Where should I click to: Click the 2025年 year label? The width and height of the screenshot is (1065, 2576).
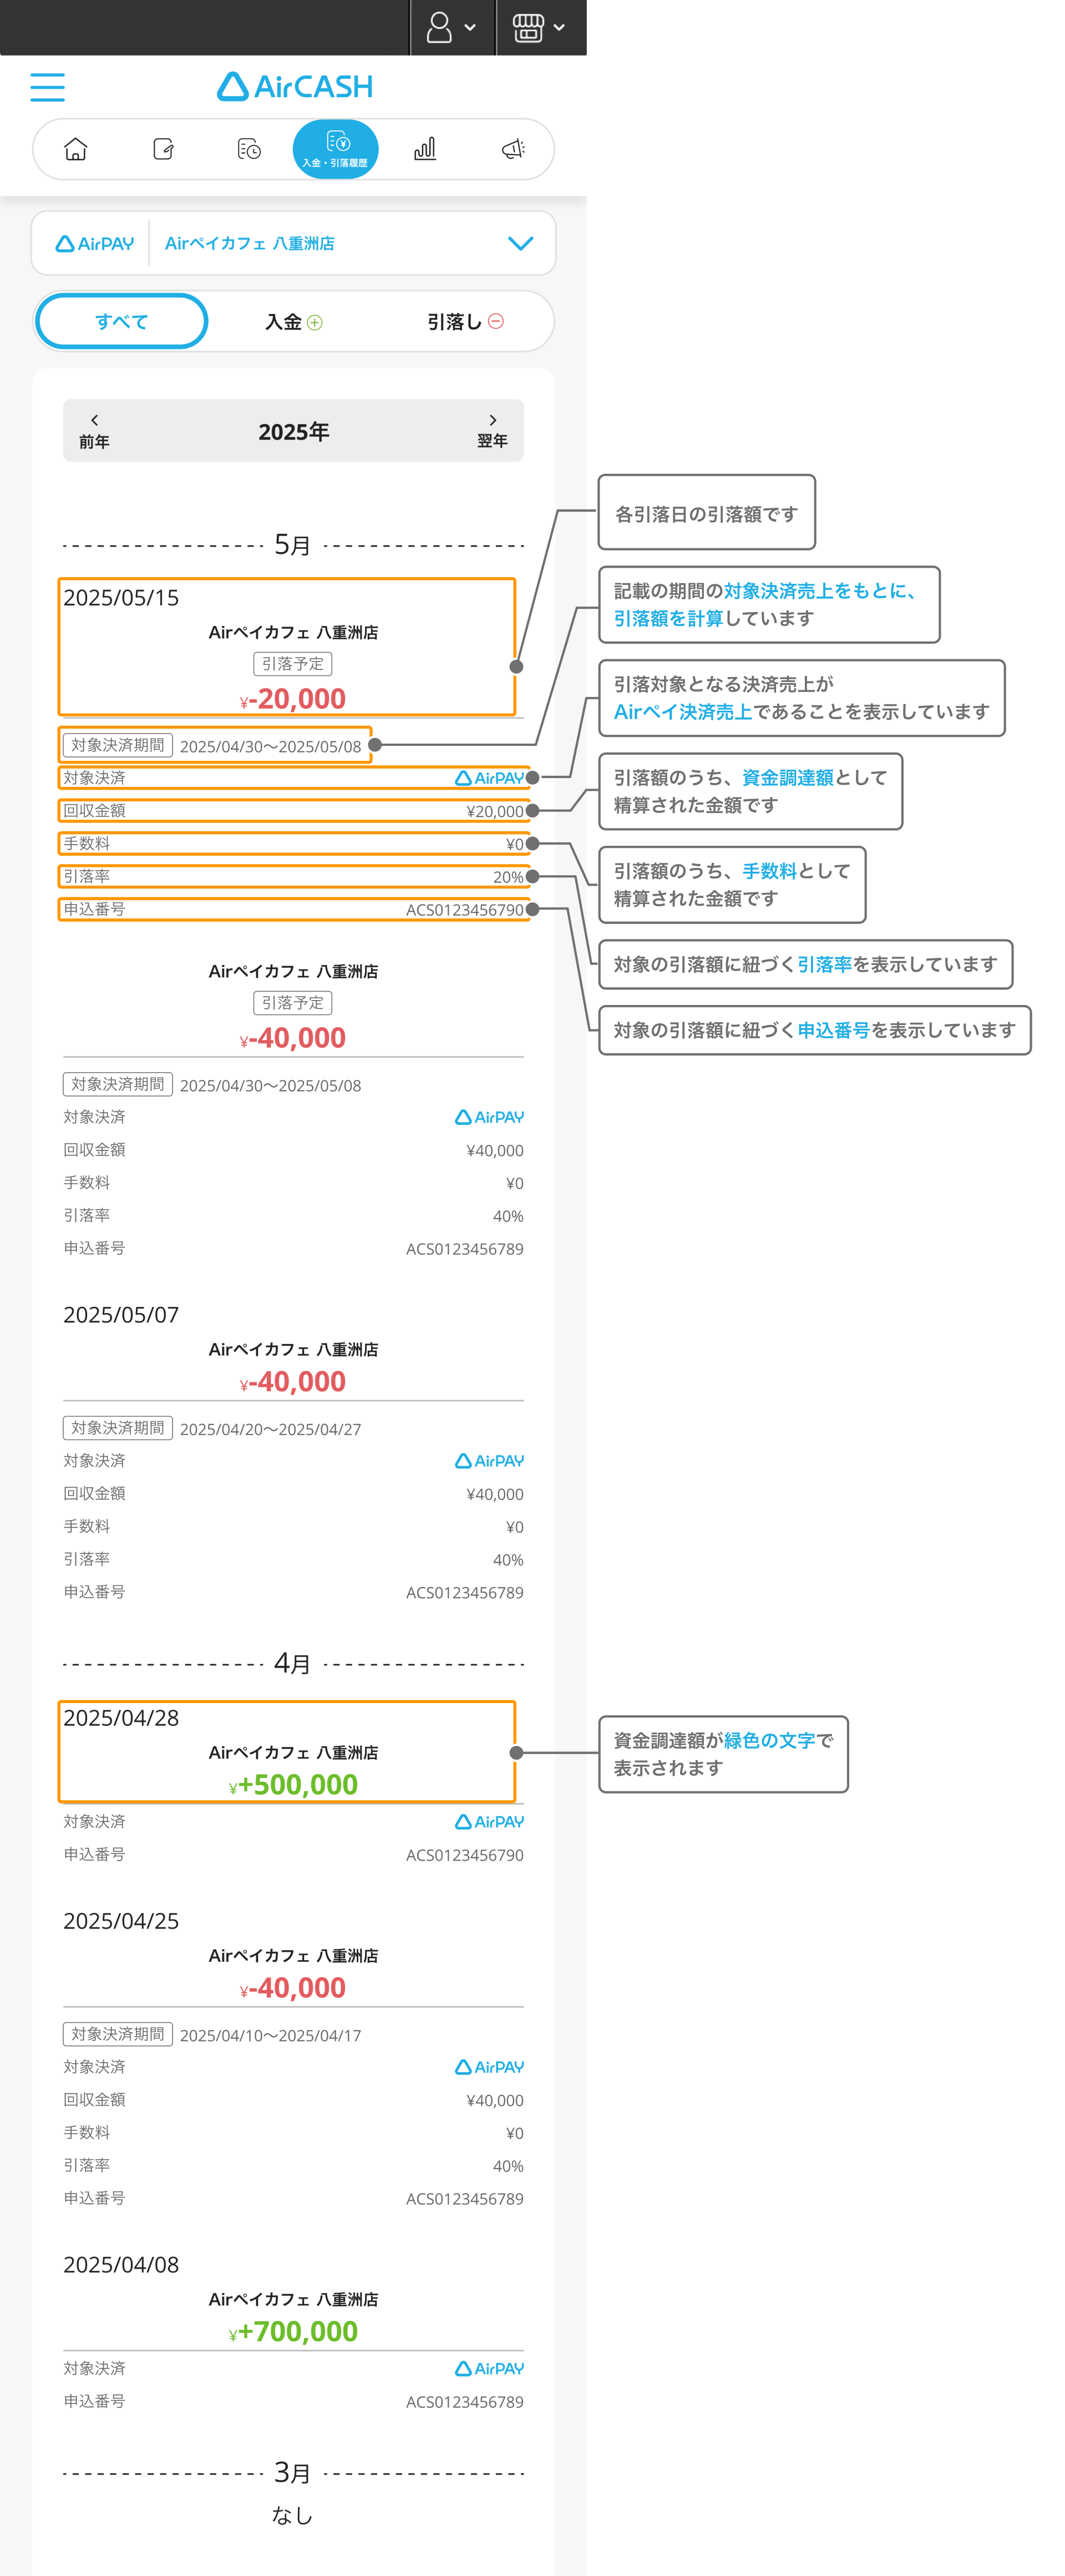(x=294, y=432)
